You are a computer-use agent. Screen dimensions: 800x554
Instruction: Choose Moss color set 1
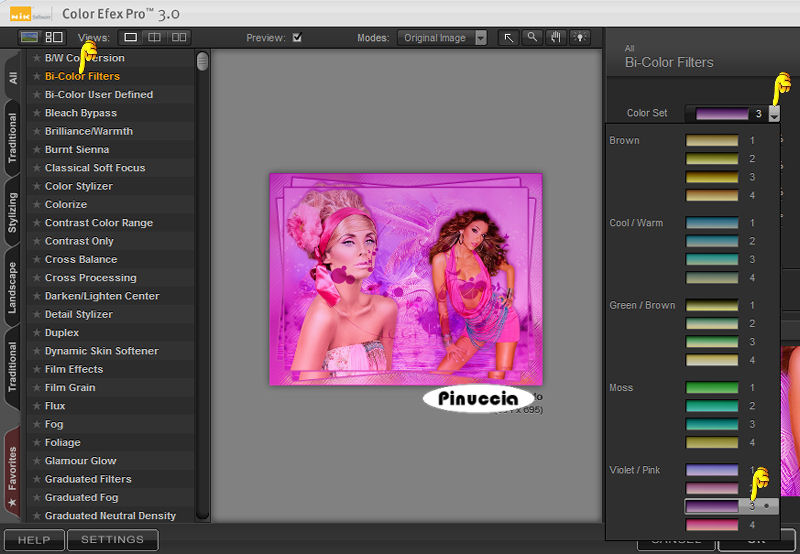712,388
